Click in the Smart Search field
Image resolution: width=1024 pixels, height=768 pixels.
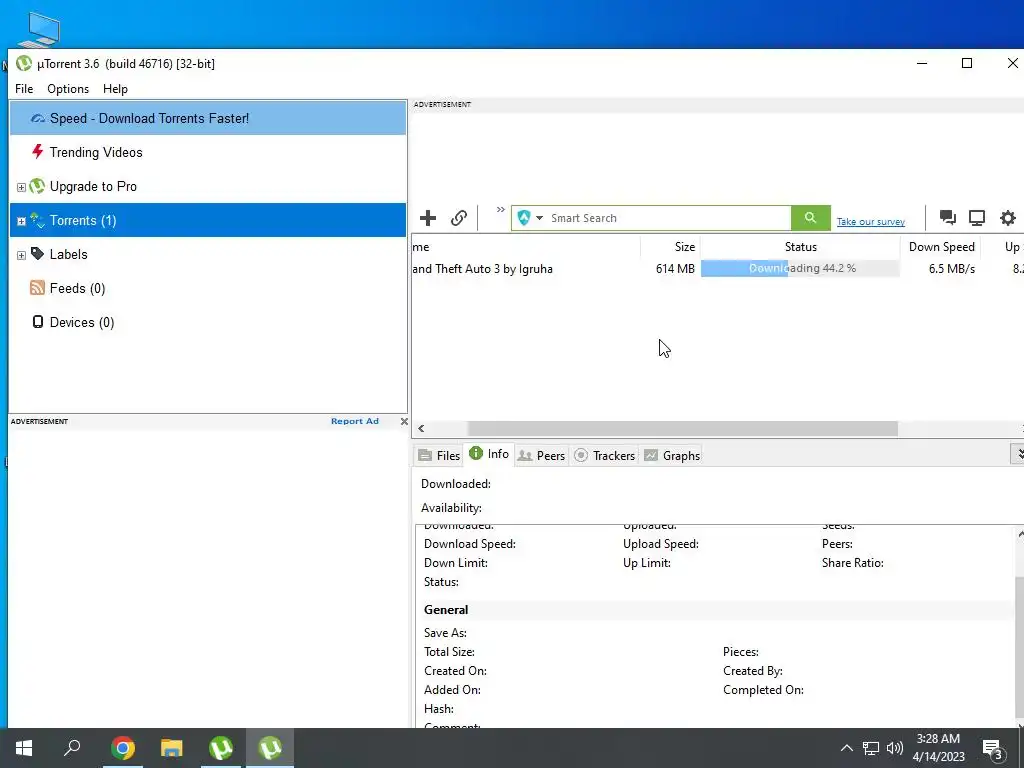coord(668,218)
